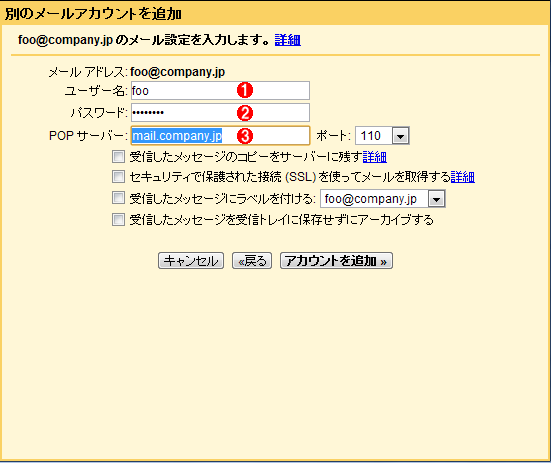Go back with the «戻る button
This screenshot has width=551, height=463.
tap(252, 261)
